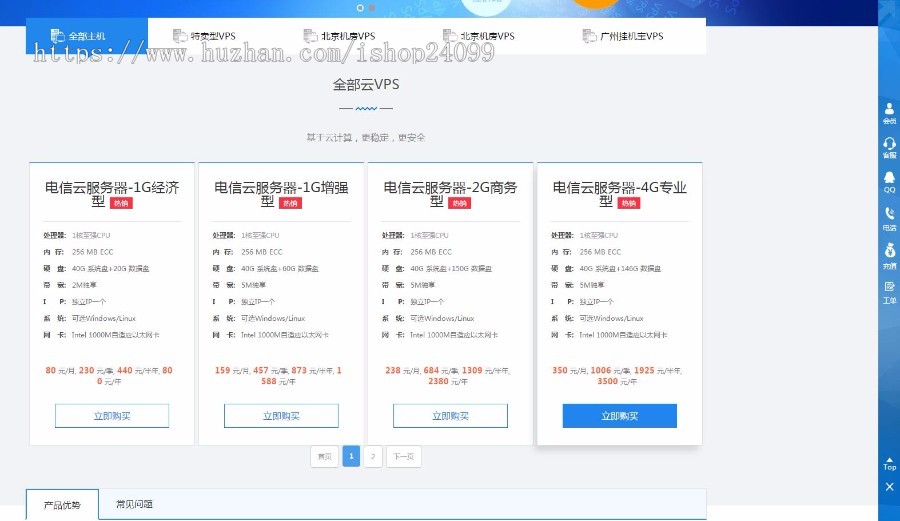Click the 全部云VPS section heading
This screenshot has width=900, height=521.
(x=366, y=84)
